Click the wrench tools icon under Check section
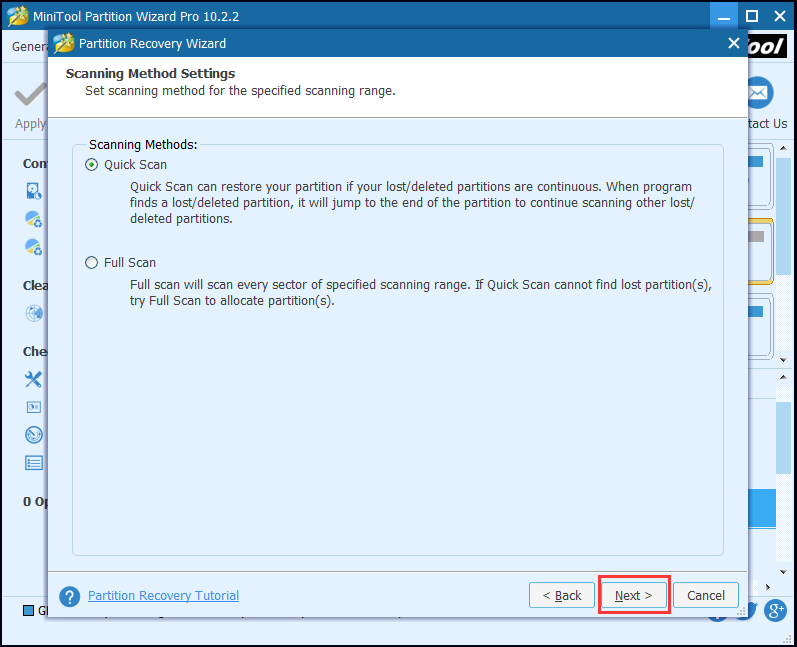Image resolution: width=797 pixels, height=647 pixels. 34,379
